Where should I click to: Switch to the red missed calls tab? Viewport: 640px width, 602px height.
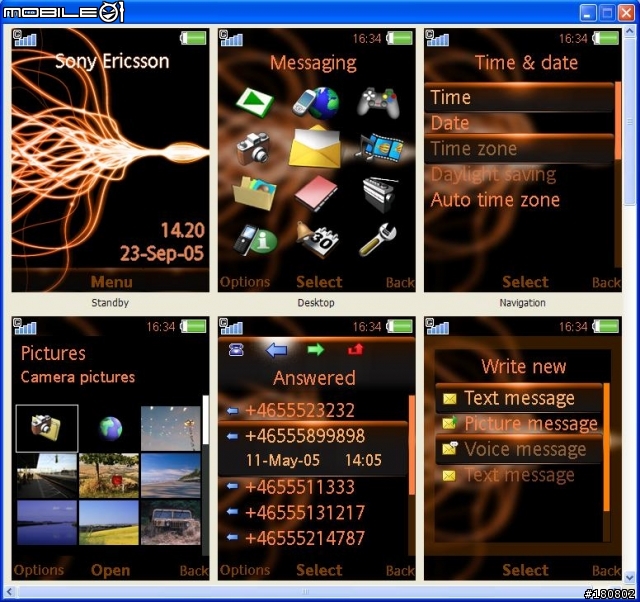coord(355,349)
